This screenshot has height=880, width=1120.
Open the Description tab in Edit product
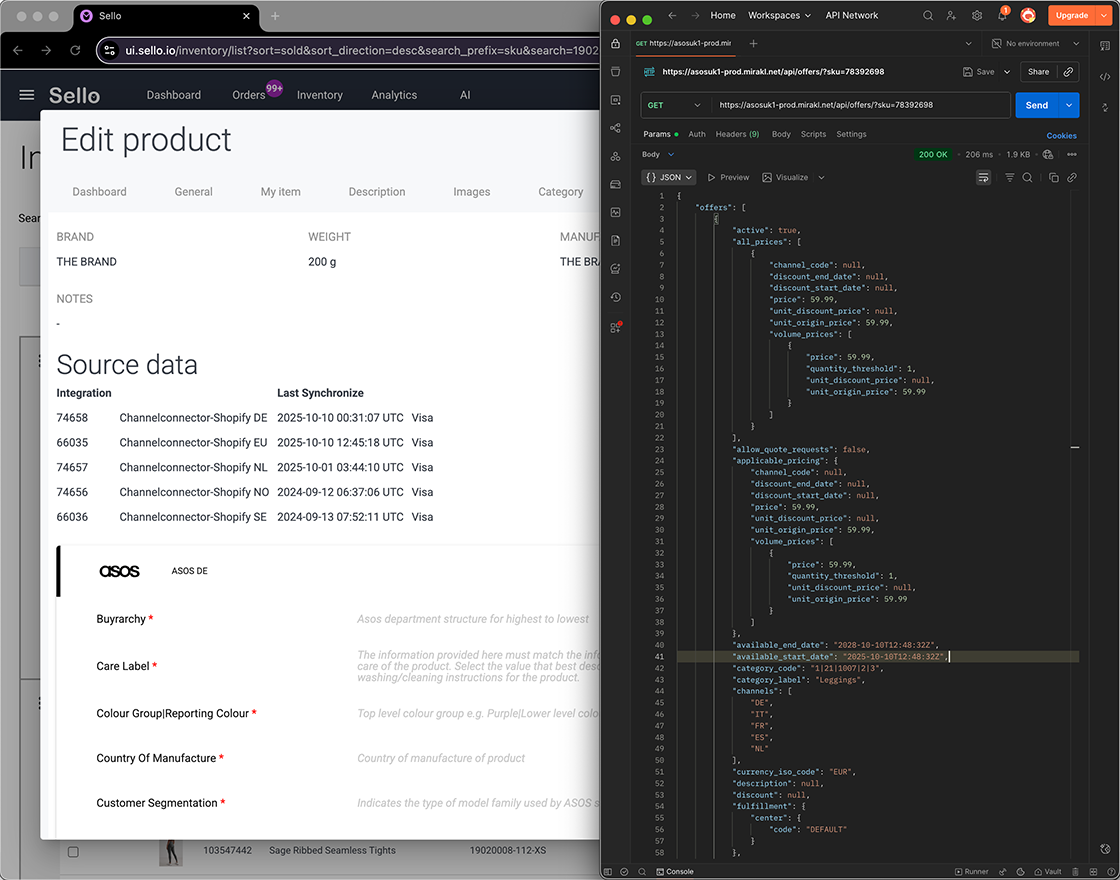(x=376, y=192)
